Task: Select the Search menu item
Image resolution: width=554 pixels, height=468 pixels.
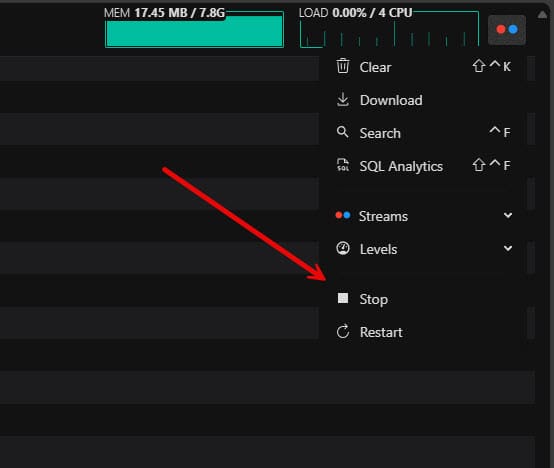Action: 424,133
